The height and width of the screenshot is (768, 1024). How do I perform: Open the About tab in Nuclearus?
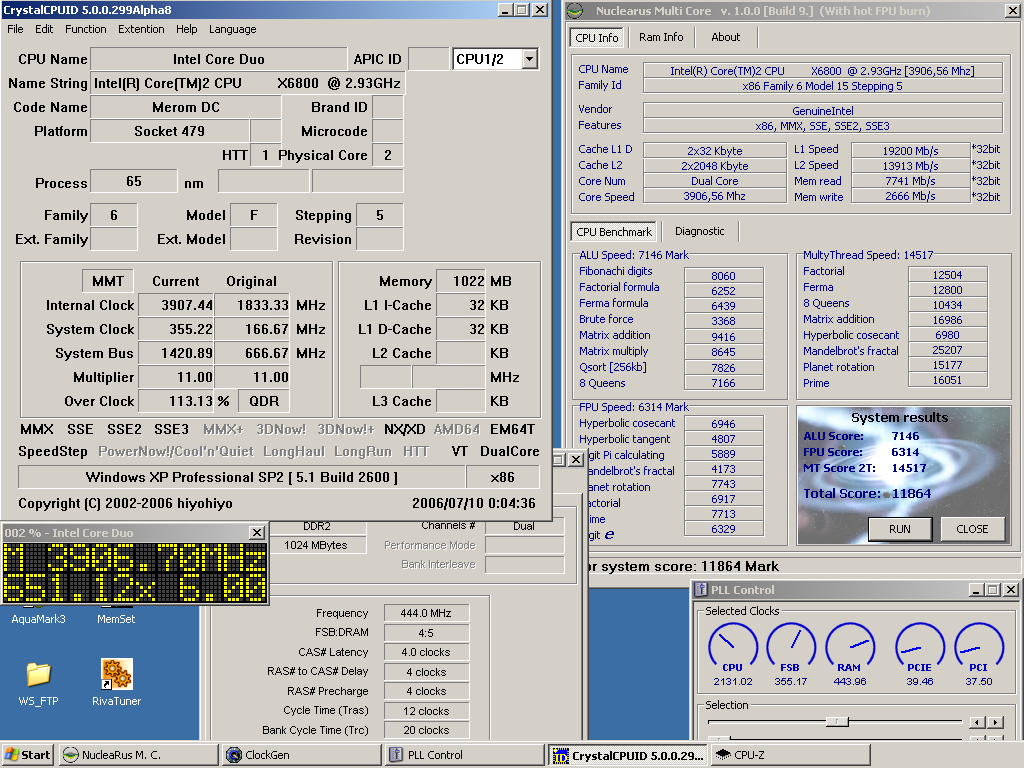pyautogui.click(x=726, y=37)
